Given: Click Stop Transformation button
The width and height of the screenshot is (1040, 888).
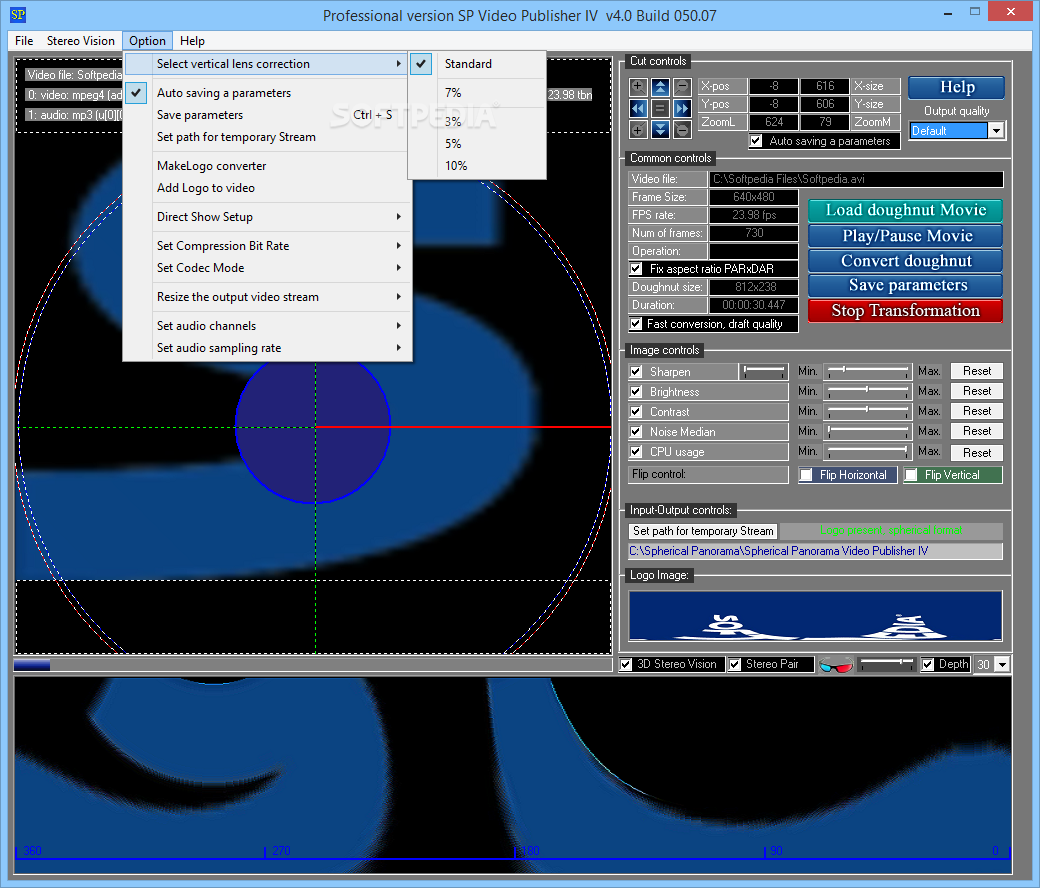Looking at the screenshot, I should pyautogui.click(x=905, y=310).
